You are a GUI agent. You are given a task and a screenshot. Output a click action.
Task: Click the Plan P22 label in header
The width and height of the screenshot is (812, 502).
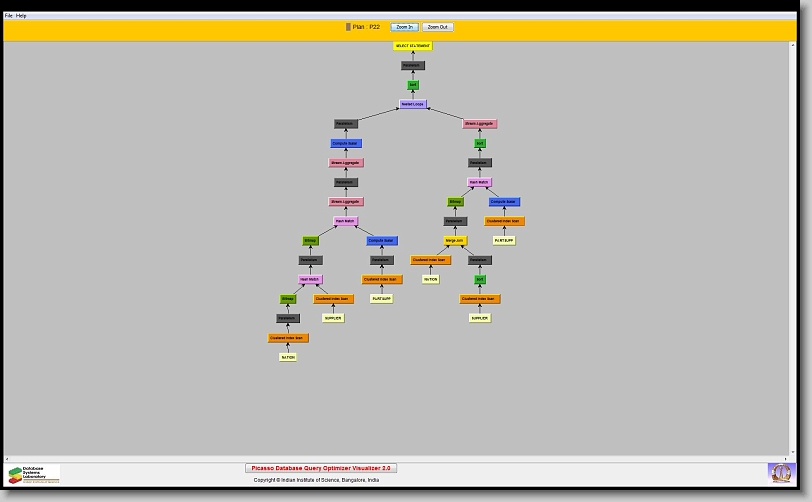coord(367,27)
